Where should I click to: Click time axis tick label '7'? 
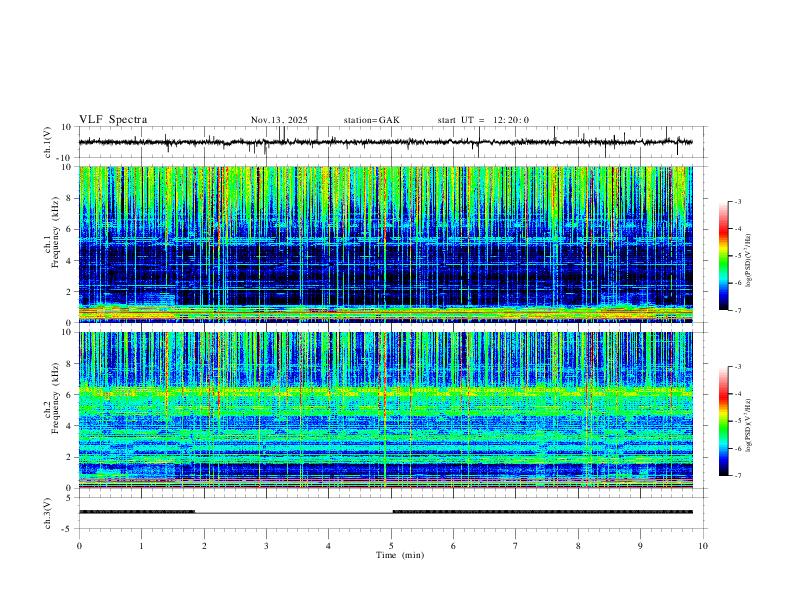point(516,546)
